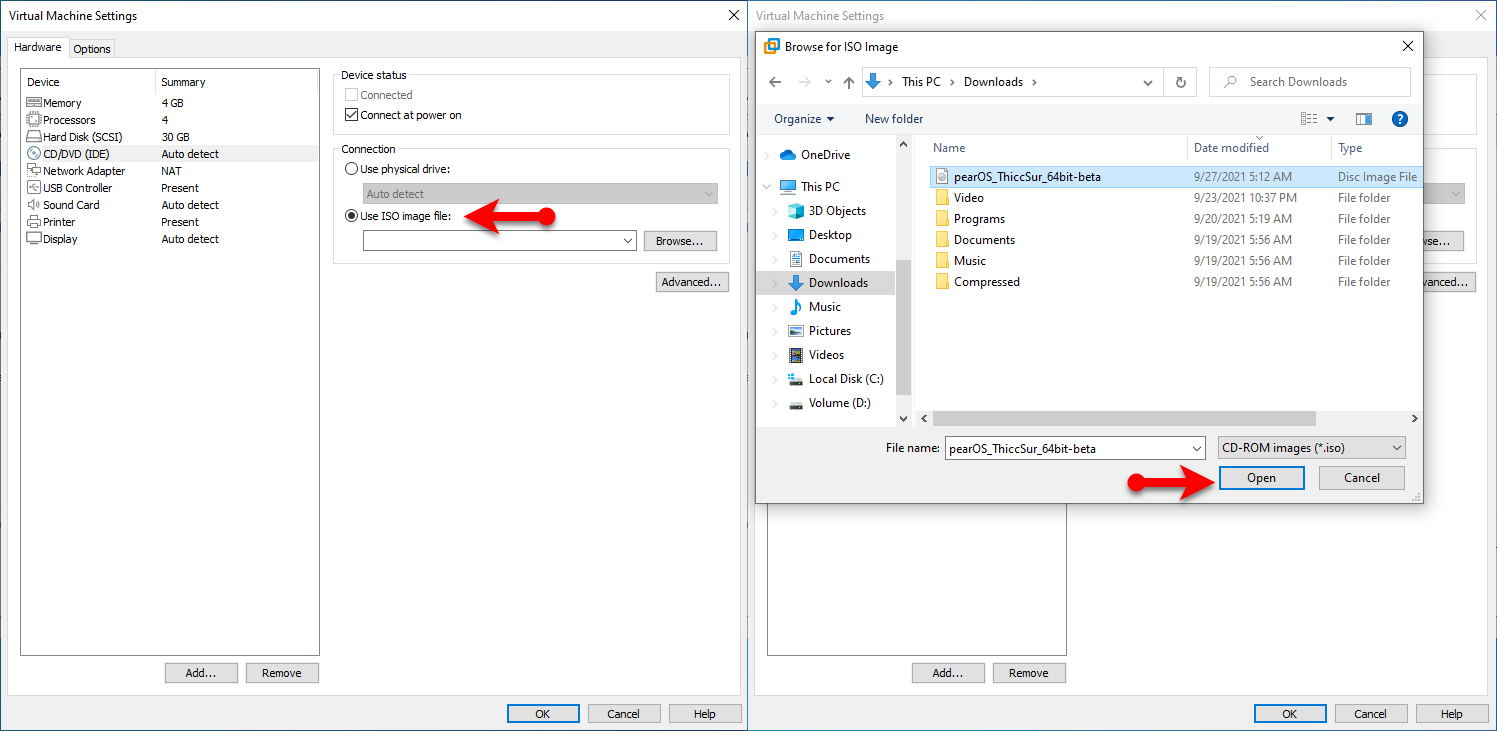The width and height of the screenshot is (1497, 731).
Task: Click the Local Disk (C:) drive icon
Action: 796,379
